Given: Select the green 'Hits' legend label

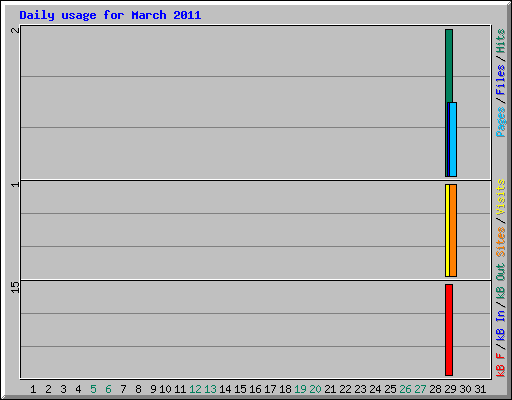Looking at the screenshot, I should click(x=500, y=41).
